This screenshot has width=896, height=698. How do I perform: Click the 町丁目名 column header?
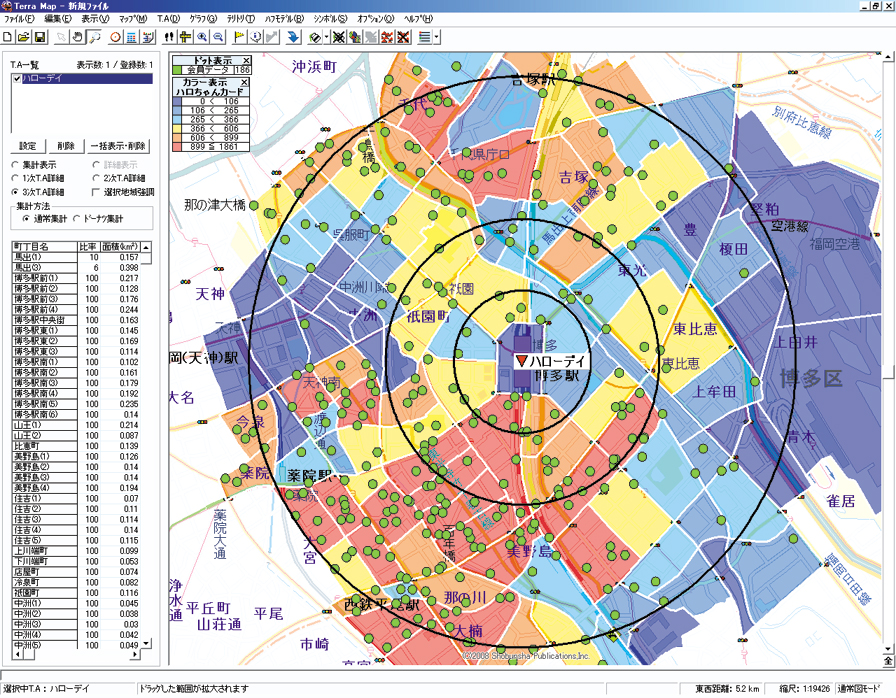coord(45,247)
